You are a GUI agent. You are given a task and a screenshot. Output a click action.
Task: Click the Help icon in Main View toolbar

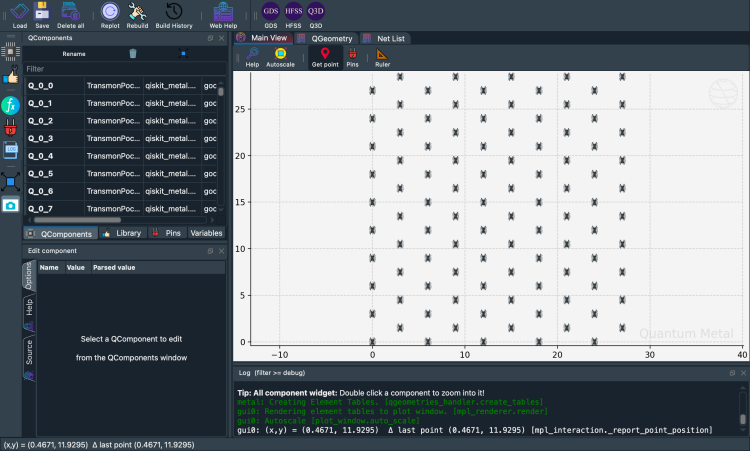(x=252, y=57)
